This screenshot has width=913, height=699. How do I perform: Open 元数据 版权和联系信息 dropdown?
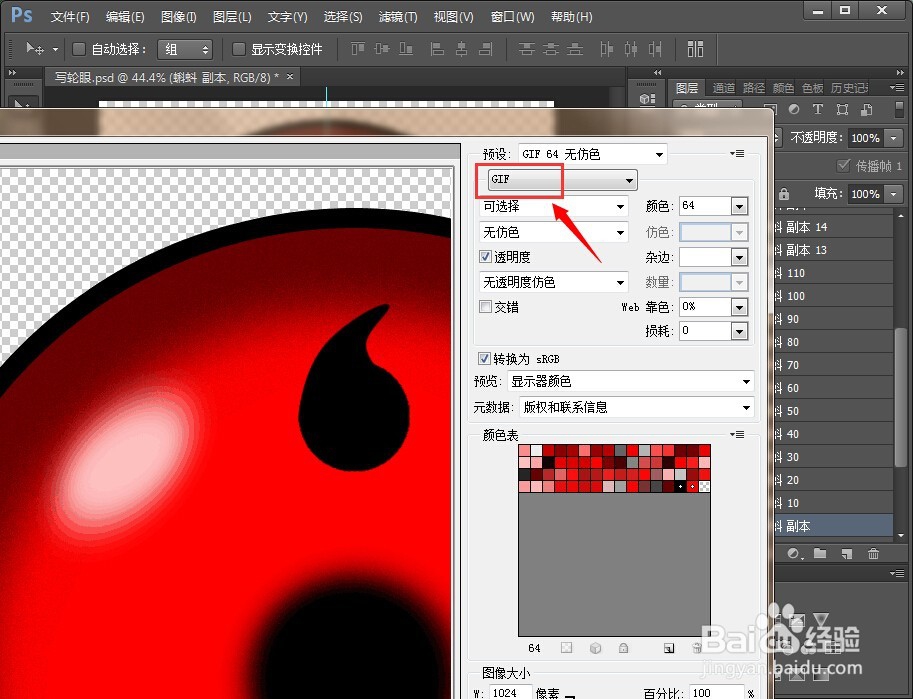[x=636, y=407]
